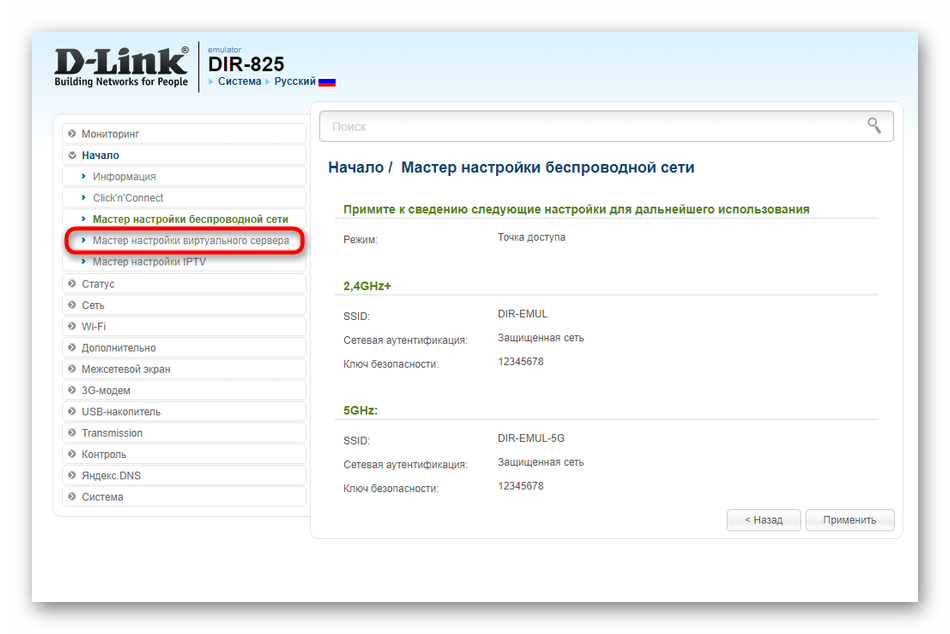The image size is (950, 634).
Task: Select Мастер настройки виртуального сервера
Action: click(191, 241)
